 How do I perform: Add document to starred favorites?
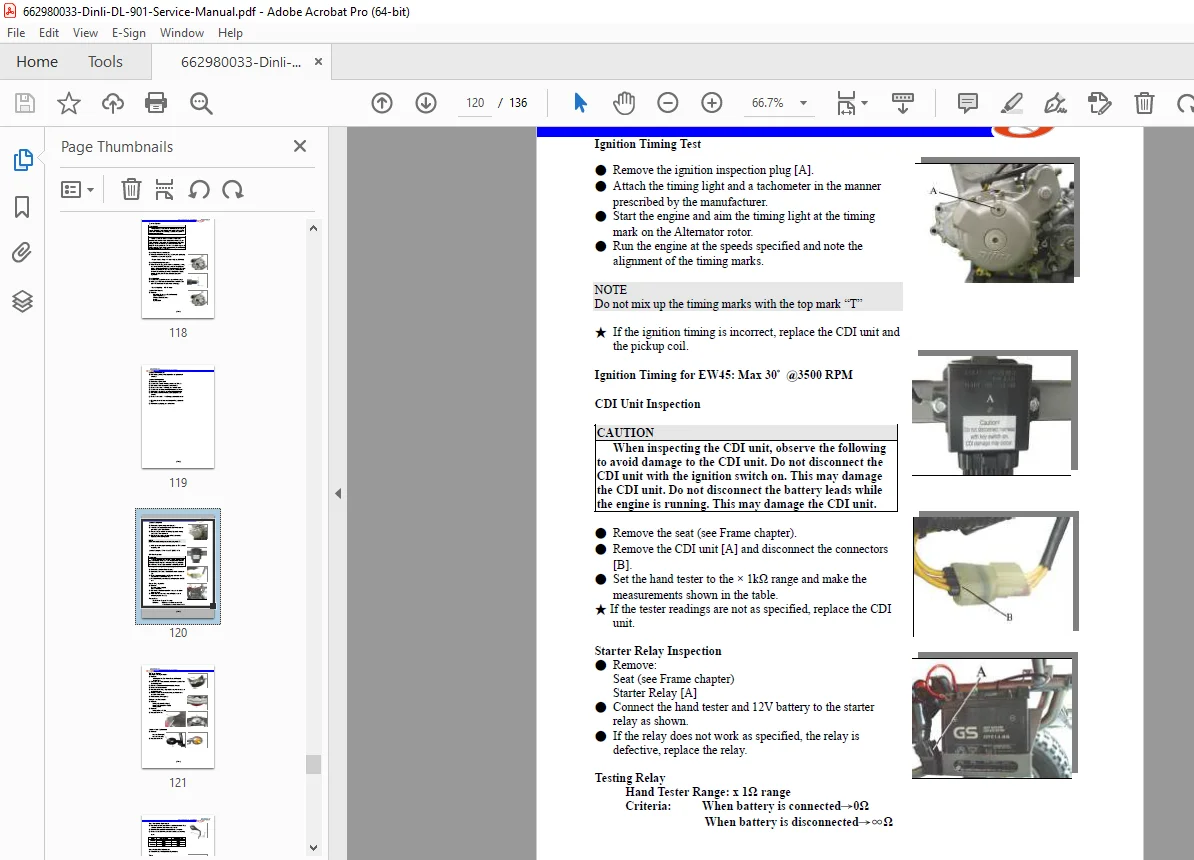tap(69, 103)
